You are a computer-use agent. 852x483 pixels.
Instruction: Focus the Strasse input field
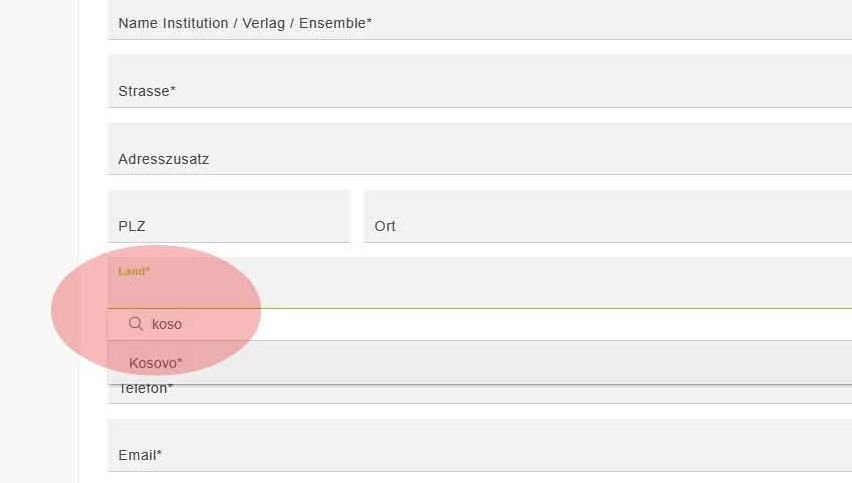[x=480, y=81]
